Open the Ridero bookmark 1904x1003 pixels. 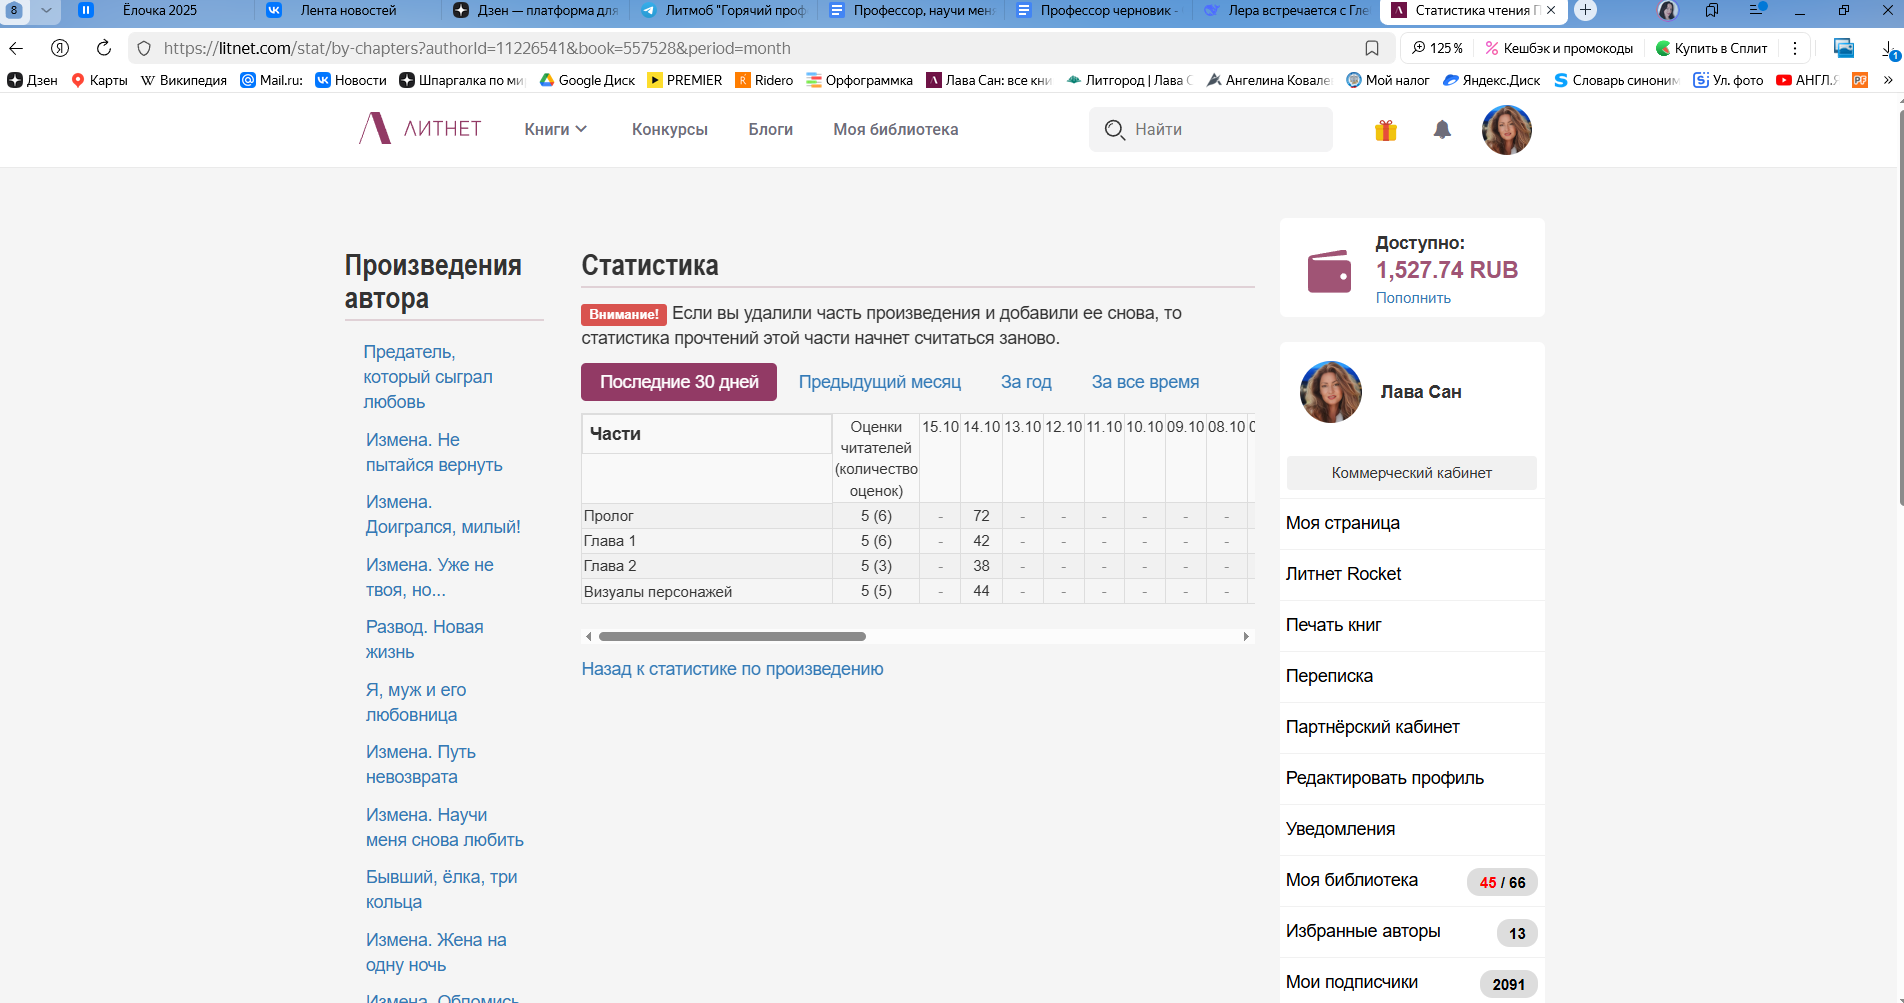[x=764, y=80]
